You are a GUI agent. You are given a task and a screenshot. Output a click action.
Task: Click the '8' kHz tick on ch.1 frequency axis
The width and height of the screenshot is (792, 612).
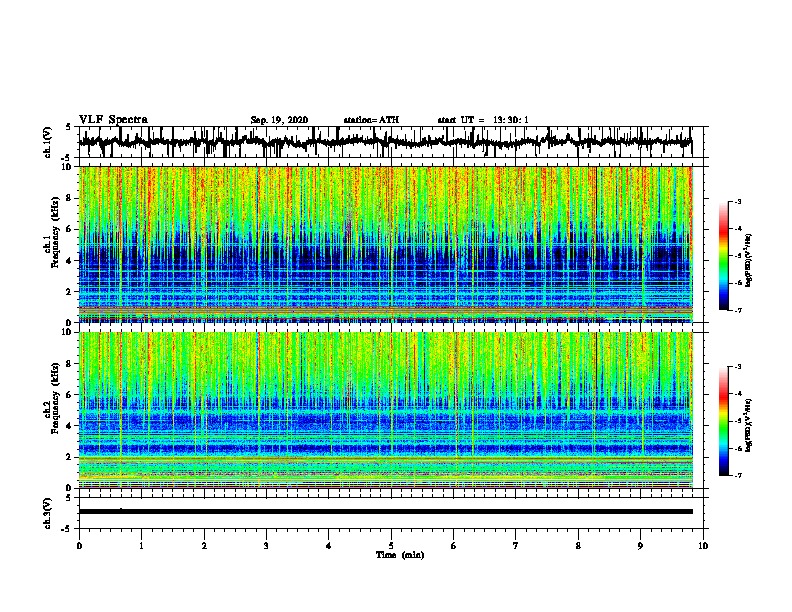(x=69, y=198)
